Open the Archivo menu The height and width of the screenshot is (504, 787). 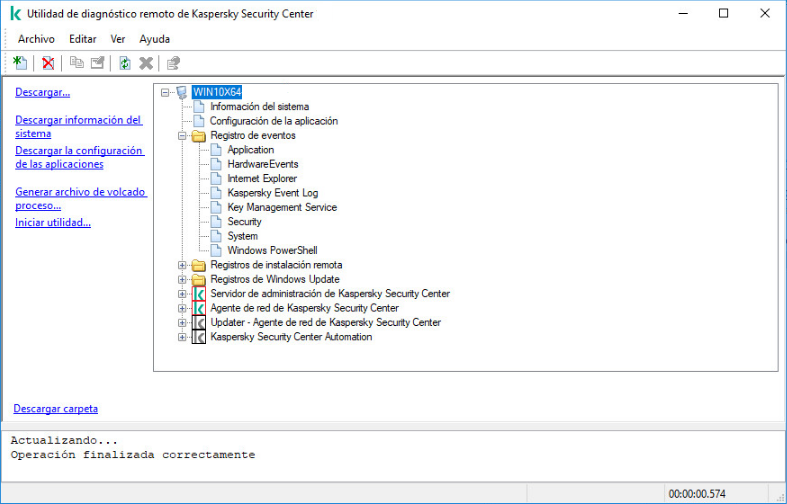(x=36, y=39)
